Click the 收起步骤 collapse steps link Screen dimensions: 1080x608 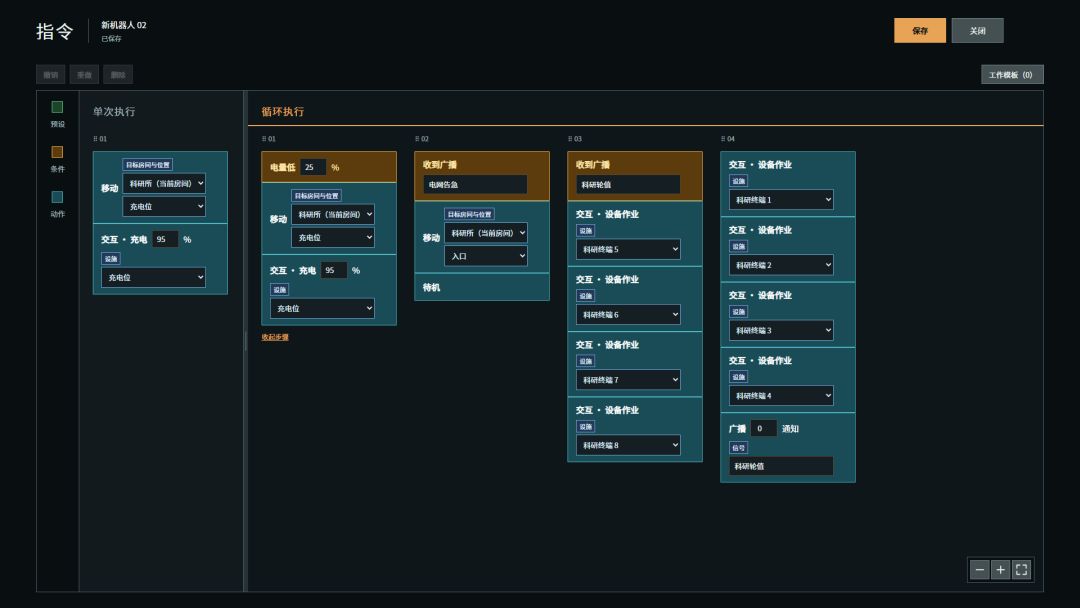275,337
